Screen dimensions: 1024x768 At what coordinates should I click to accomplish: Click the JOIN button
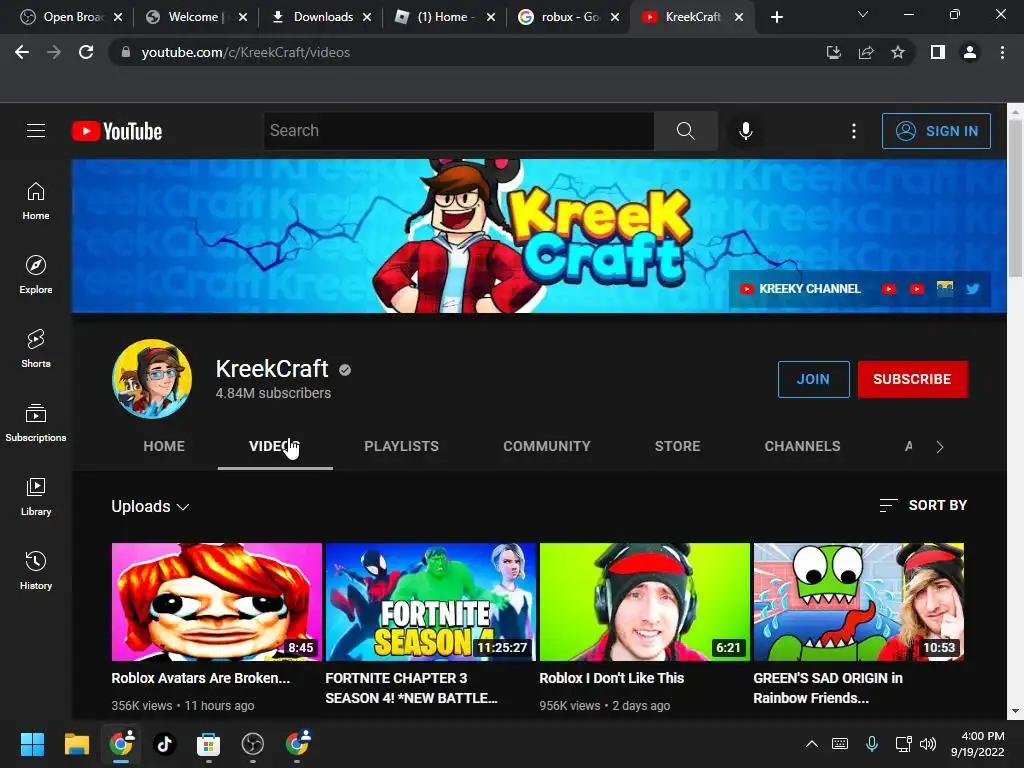coord(813,379)
